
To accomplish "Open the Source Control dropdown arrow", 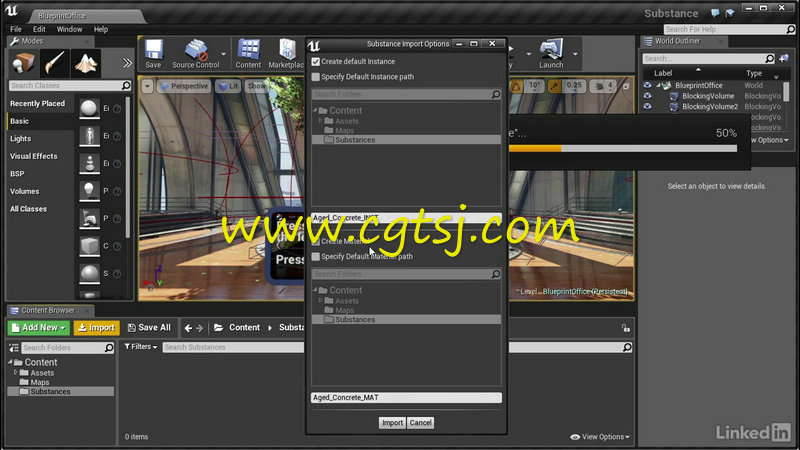I will pos(223,53).
